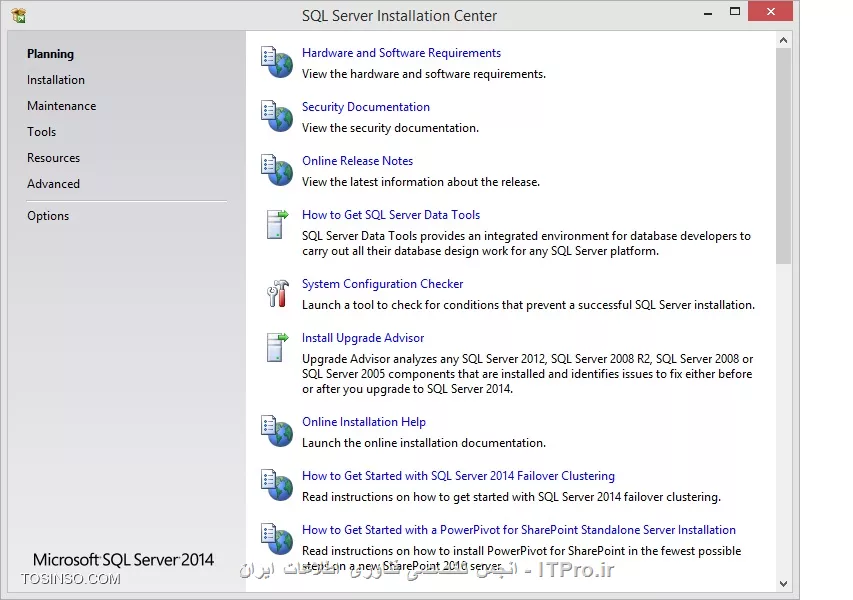Open the Maintenance page
Viewport: 853px width, 600px height.
(x=61, y=106)
